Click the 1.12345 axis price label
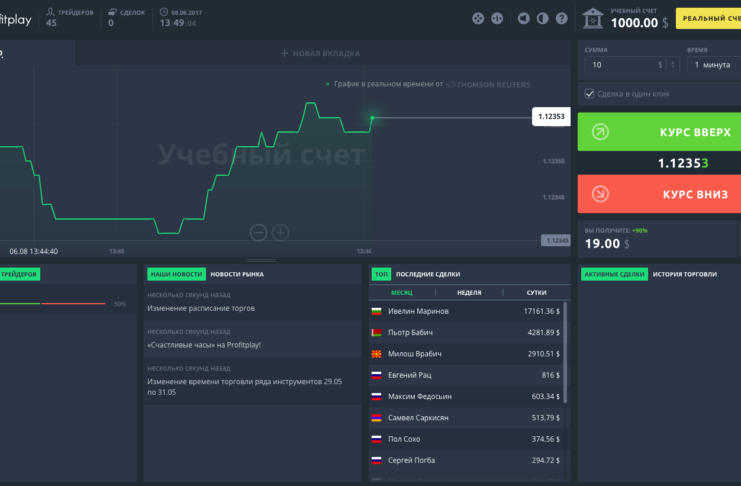 (x=556, y=241)
